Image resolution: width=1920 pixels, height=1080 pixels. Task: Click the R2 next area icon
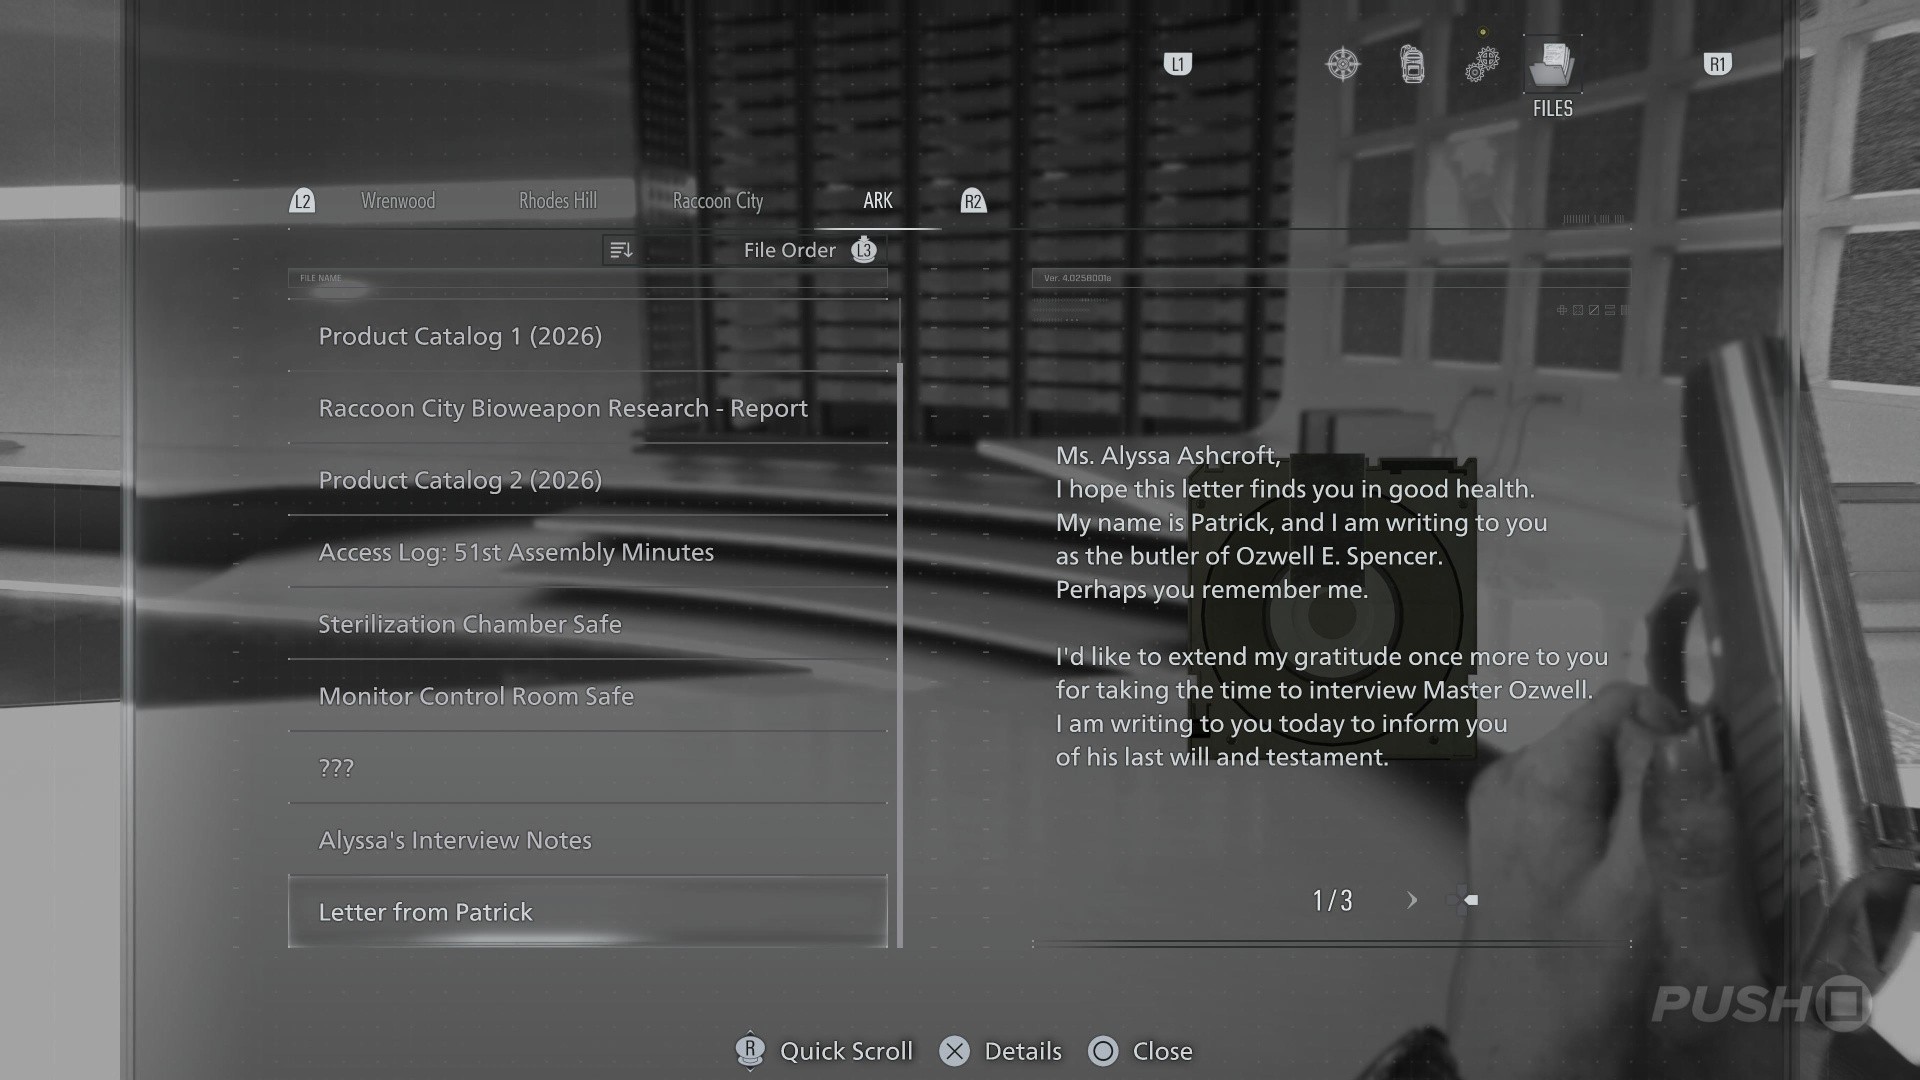tap(973, 201)
